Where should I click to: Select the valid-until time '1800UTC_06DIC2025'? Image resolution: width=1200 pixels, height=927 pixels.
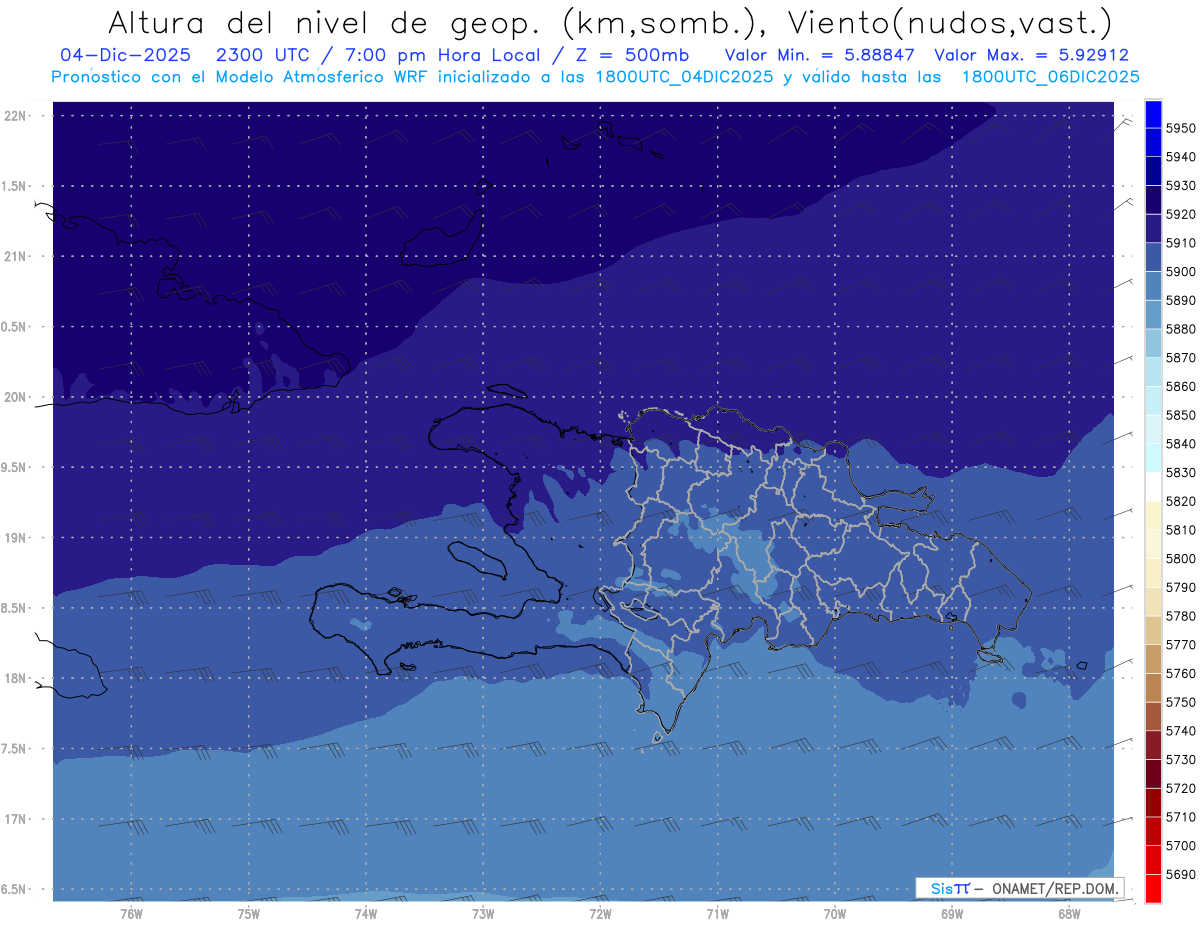(x=1050, y=77)
